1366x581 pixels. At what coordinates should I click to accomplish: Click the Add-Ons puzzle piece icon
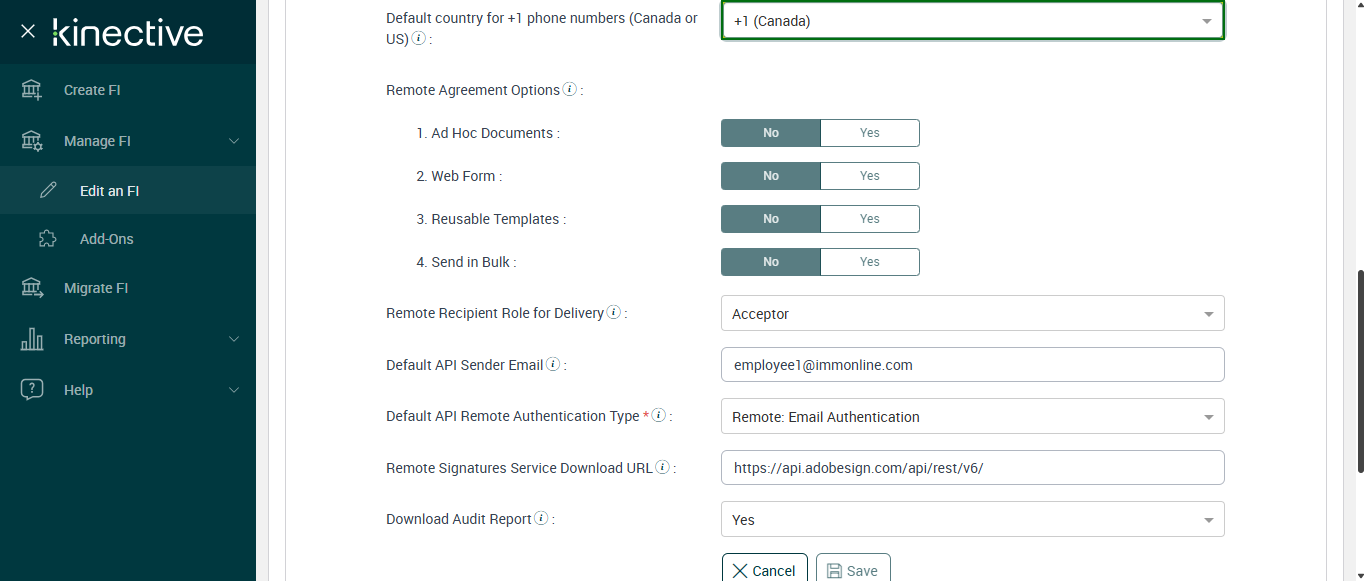tap(48, 239)
